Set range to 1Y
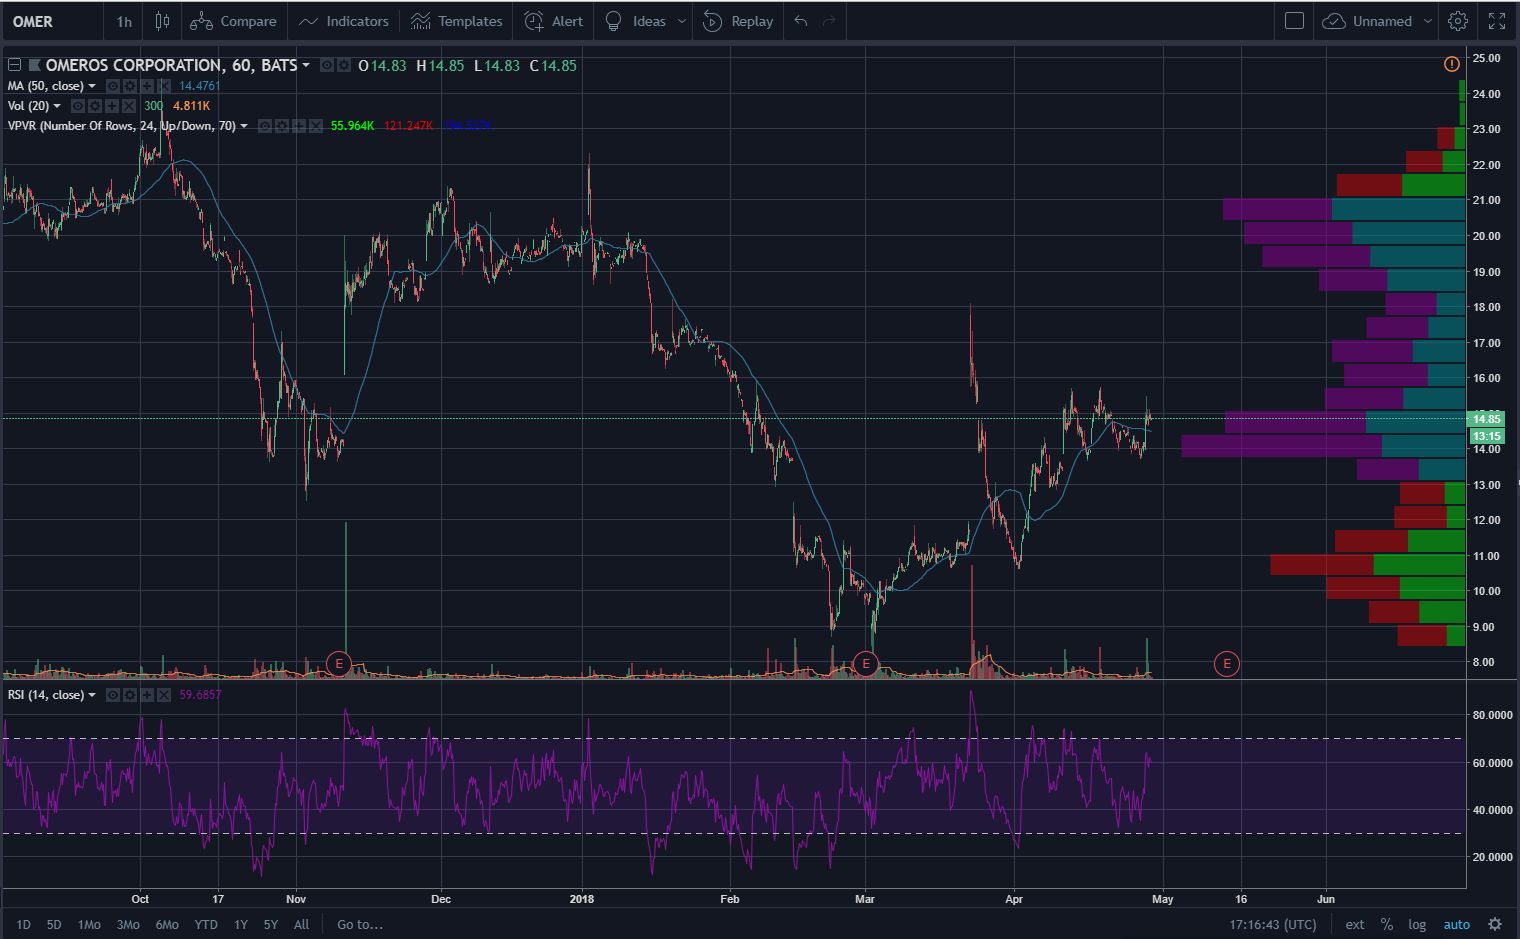The height and width of the screenshot is (939, 1520). tap(241, 925)
